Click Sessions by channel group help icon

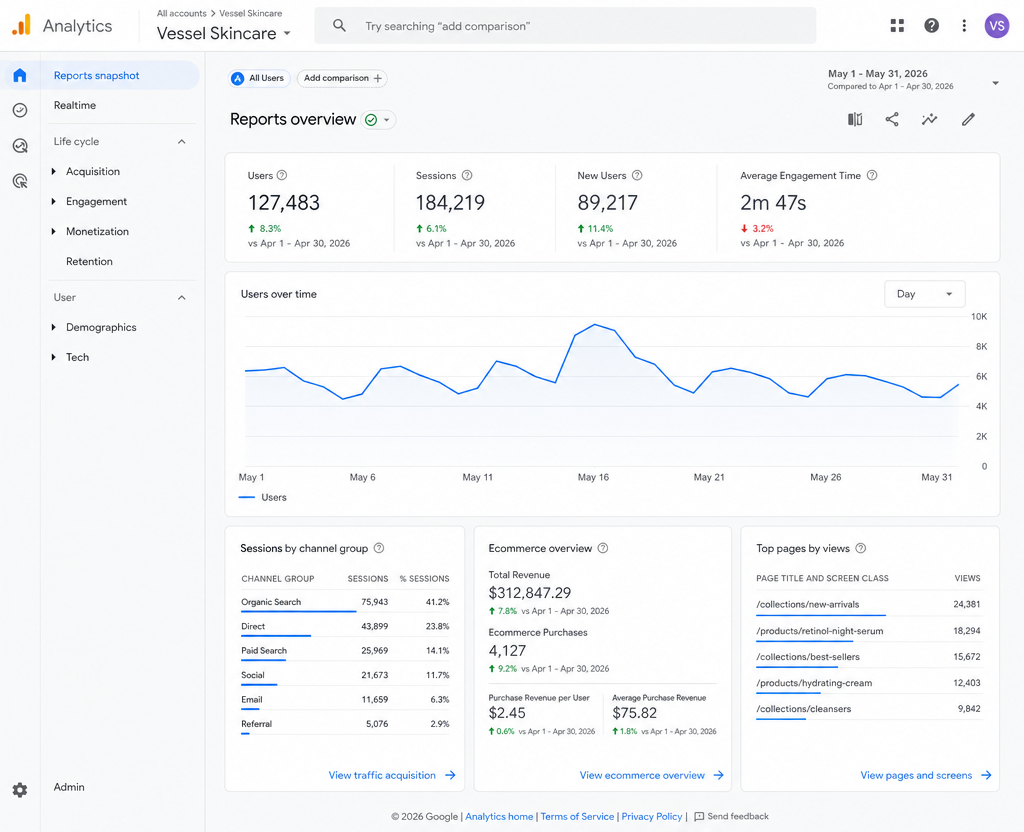click(379, 548)
